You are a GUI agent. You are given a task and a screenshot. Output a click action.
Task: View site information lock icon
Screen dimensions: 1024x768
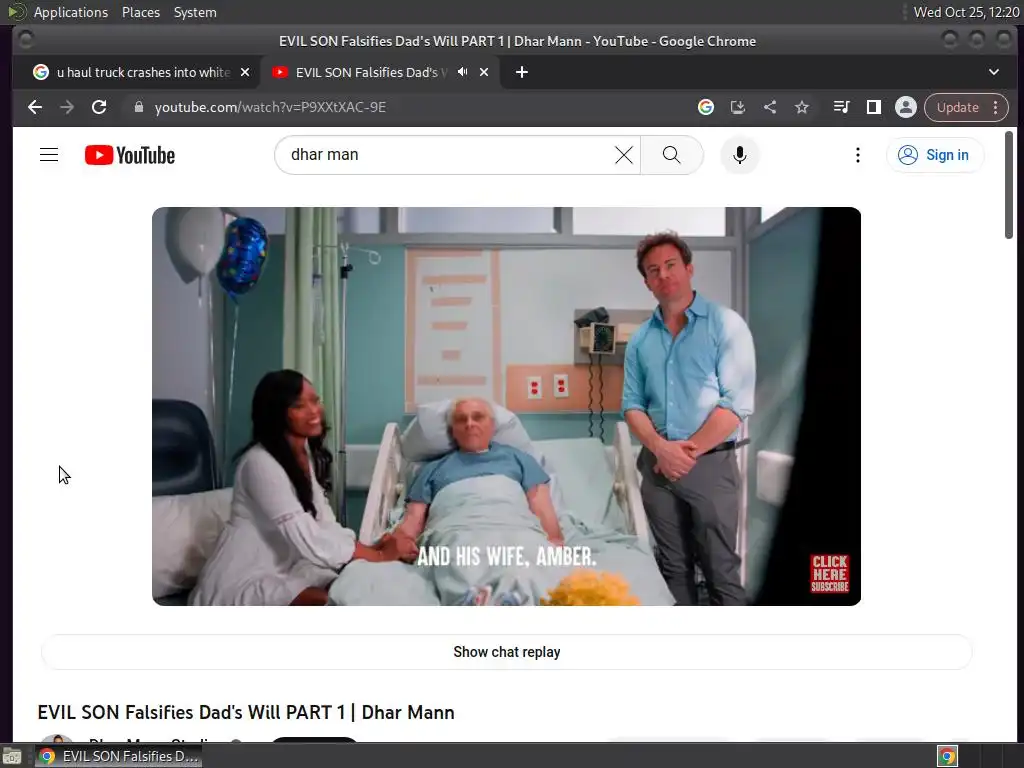[x=138, y=107]
